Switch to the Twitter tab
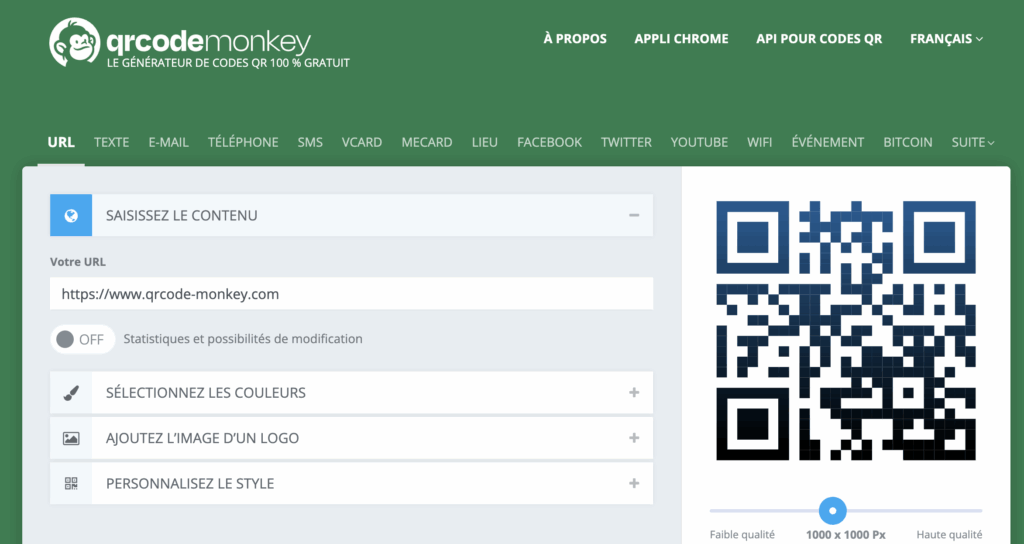The width and height of the screenshot is (1024, 544). point(626,142)
